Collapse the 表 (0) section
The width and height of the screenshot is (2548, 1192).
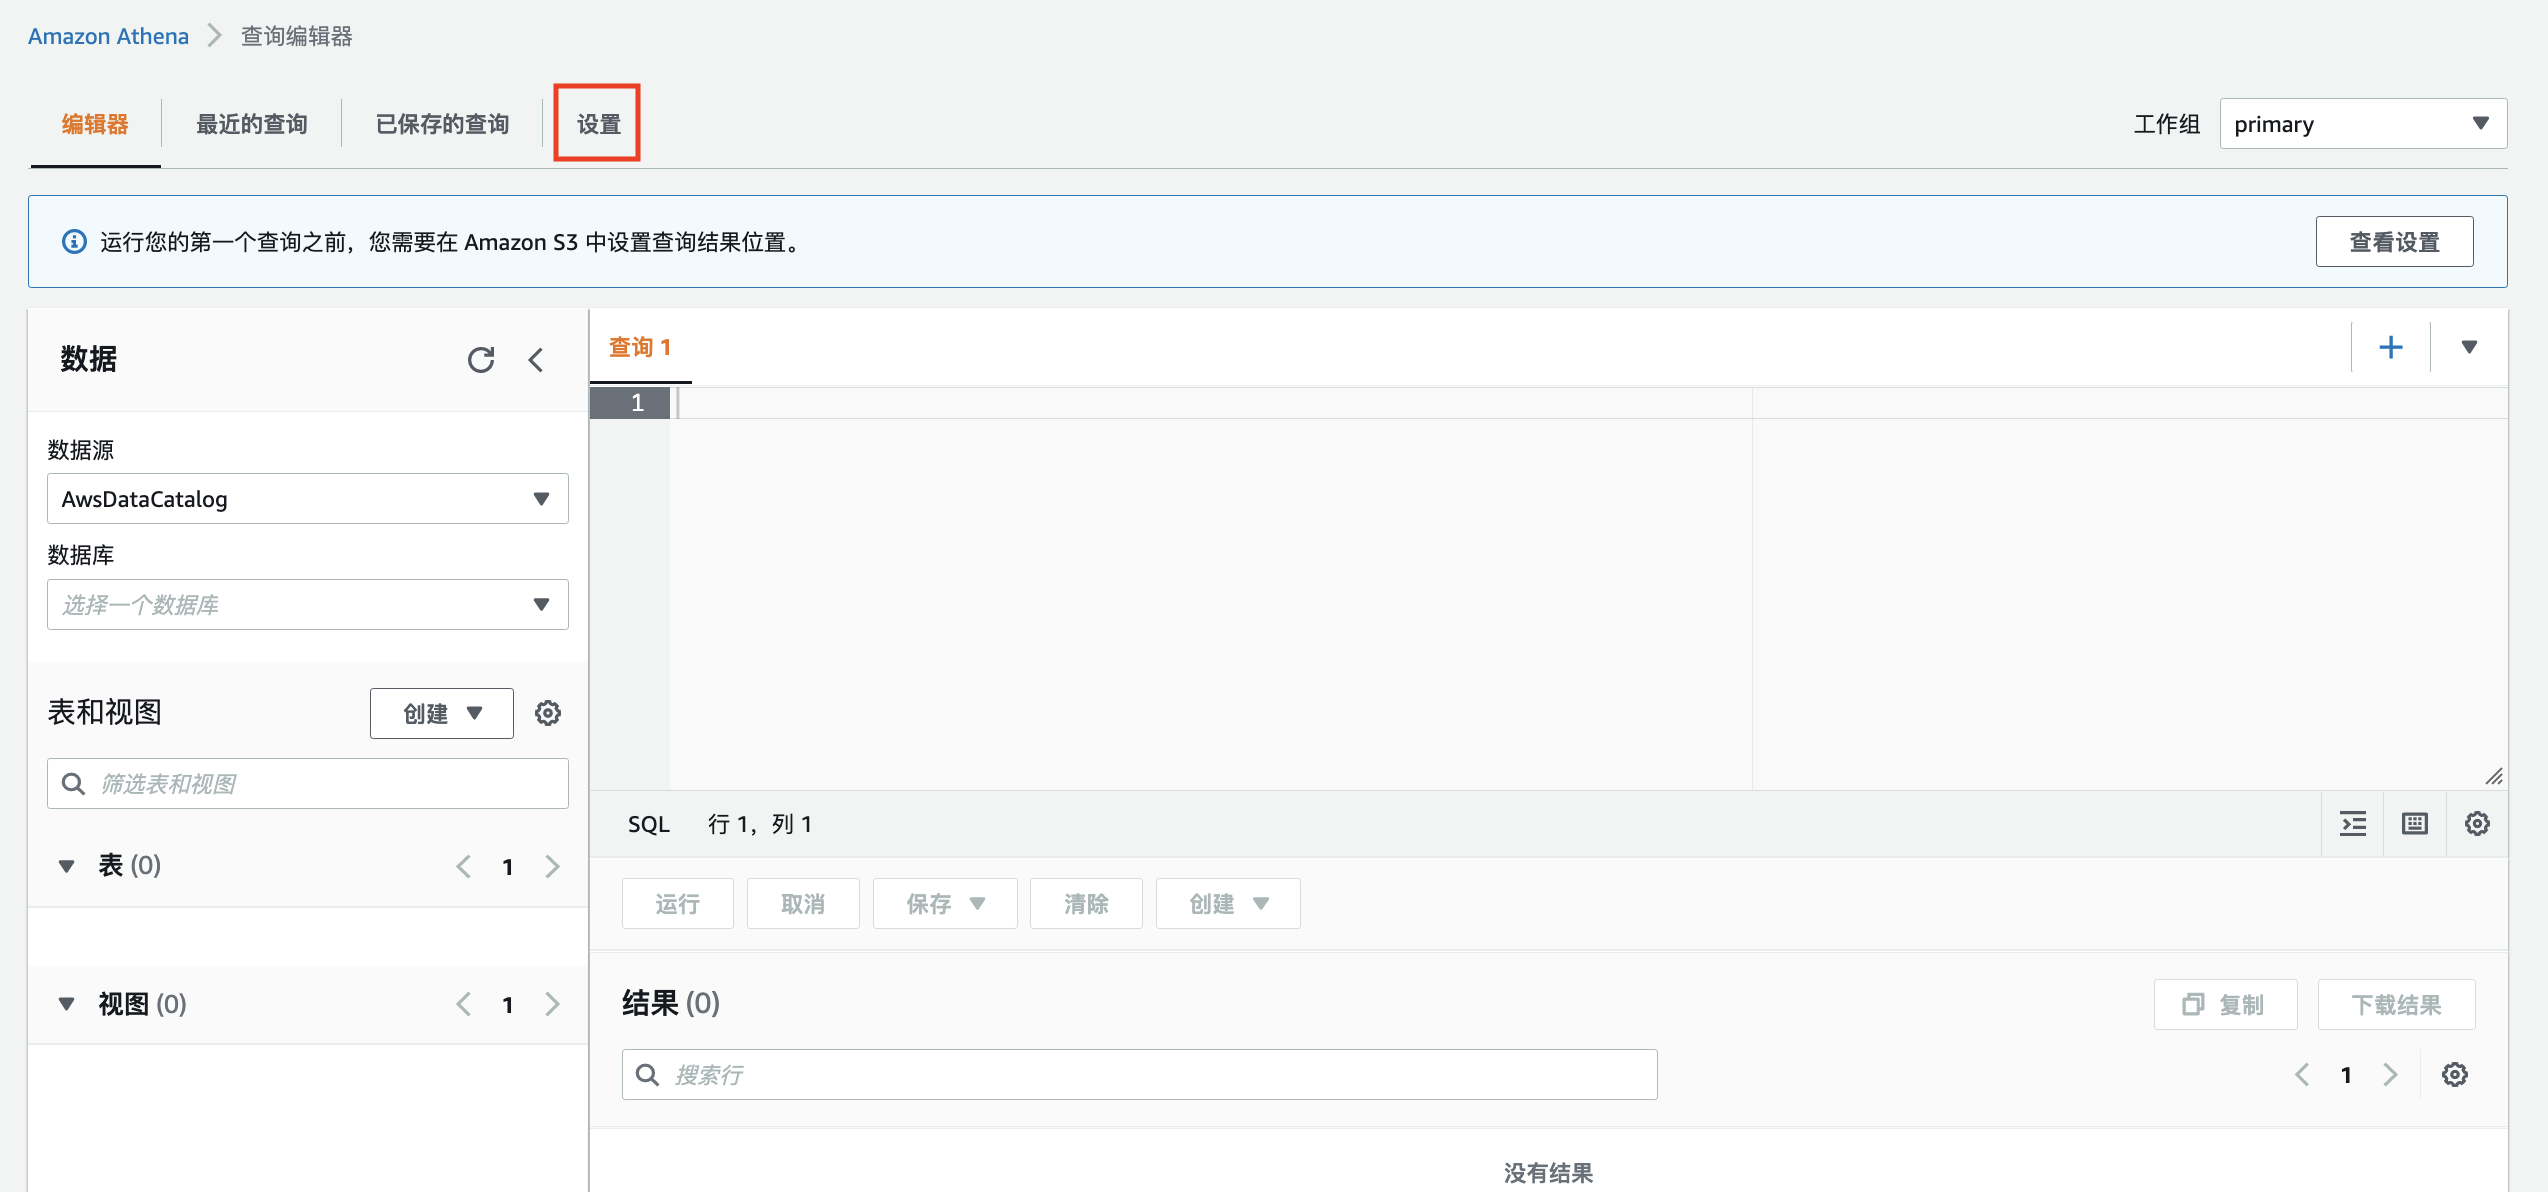click(67, 866)
